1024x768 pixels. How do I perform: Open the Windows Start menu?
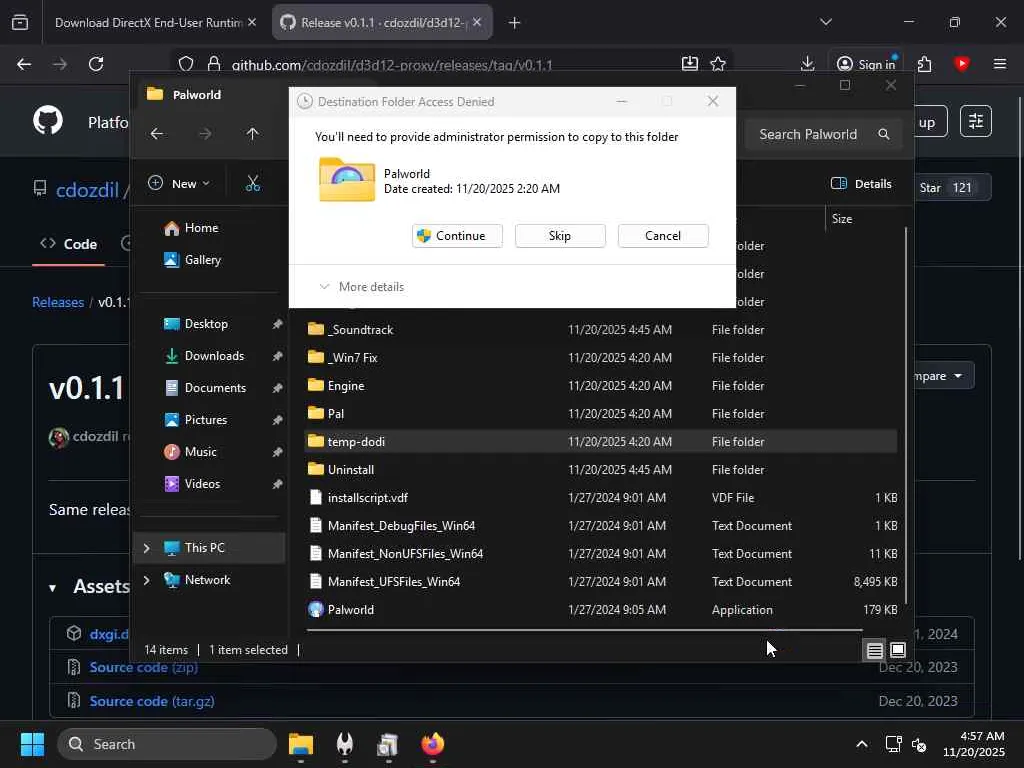[x=32, y=744]
